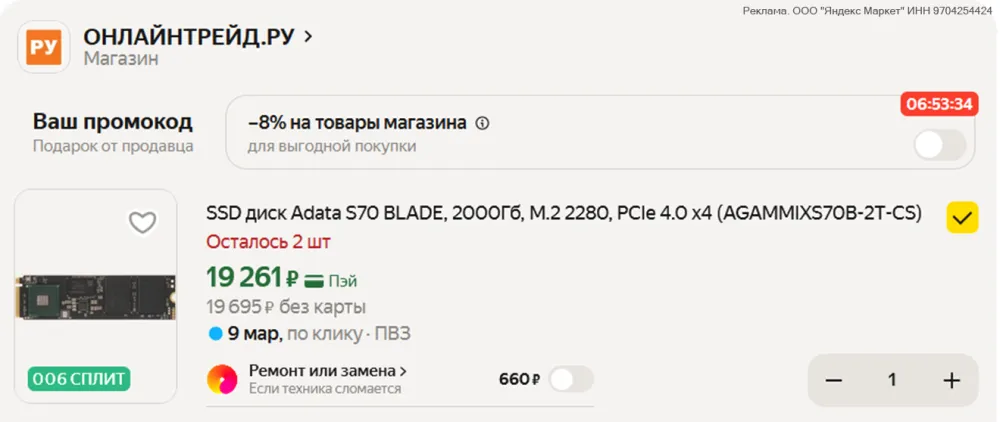Click the ОНЛАЙНТРЕЙД.РУ store name

188,37
